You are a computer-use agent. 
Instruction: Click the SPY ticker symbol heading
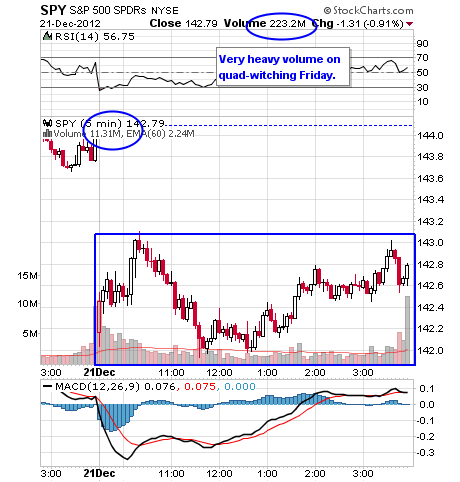[53, 10]
